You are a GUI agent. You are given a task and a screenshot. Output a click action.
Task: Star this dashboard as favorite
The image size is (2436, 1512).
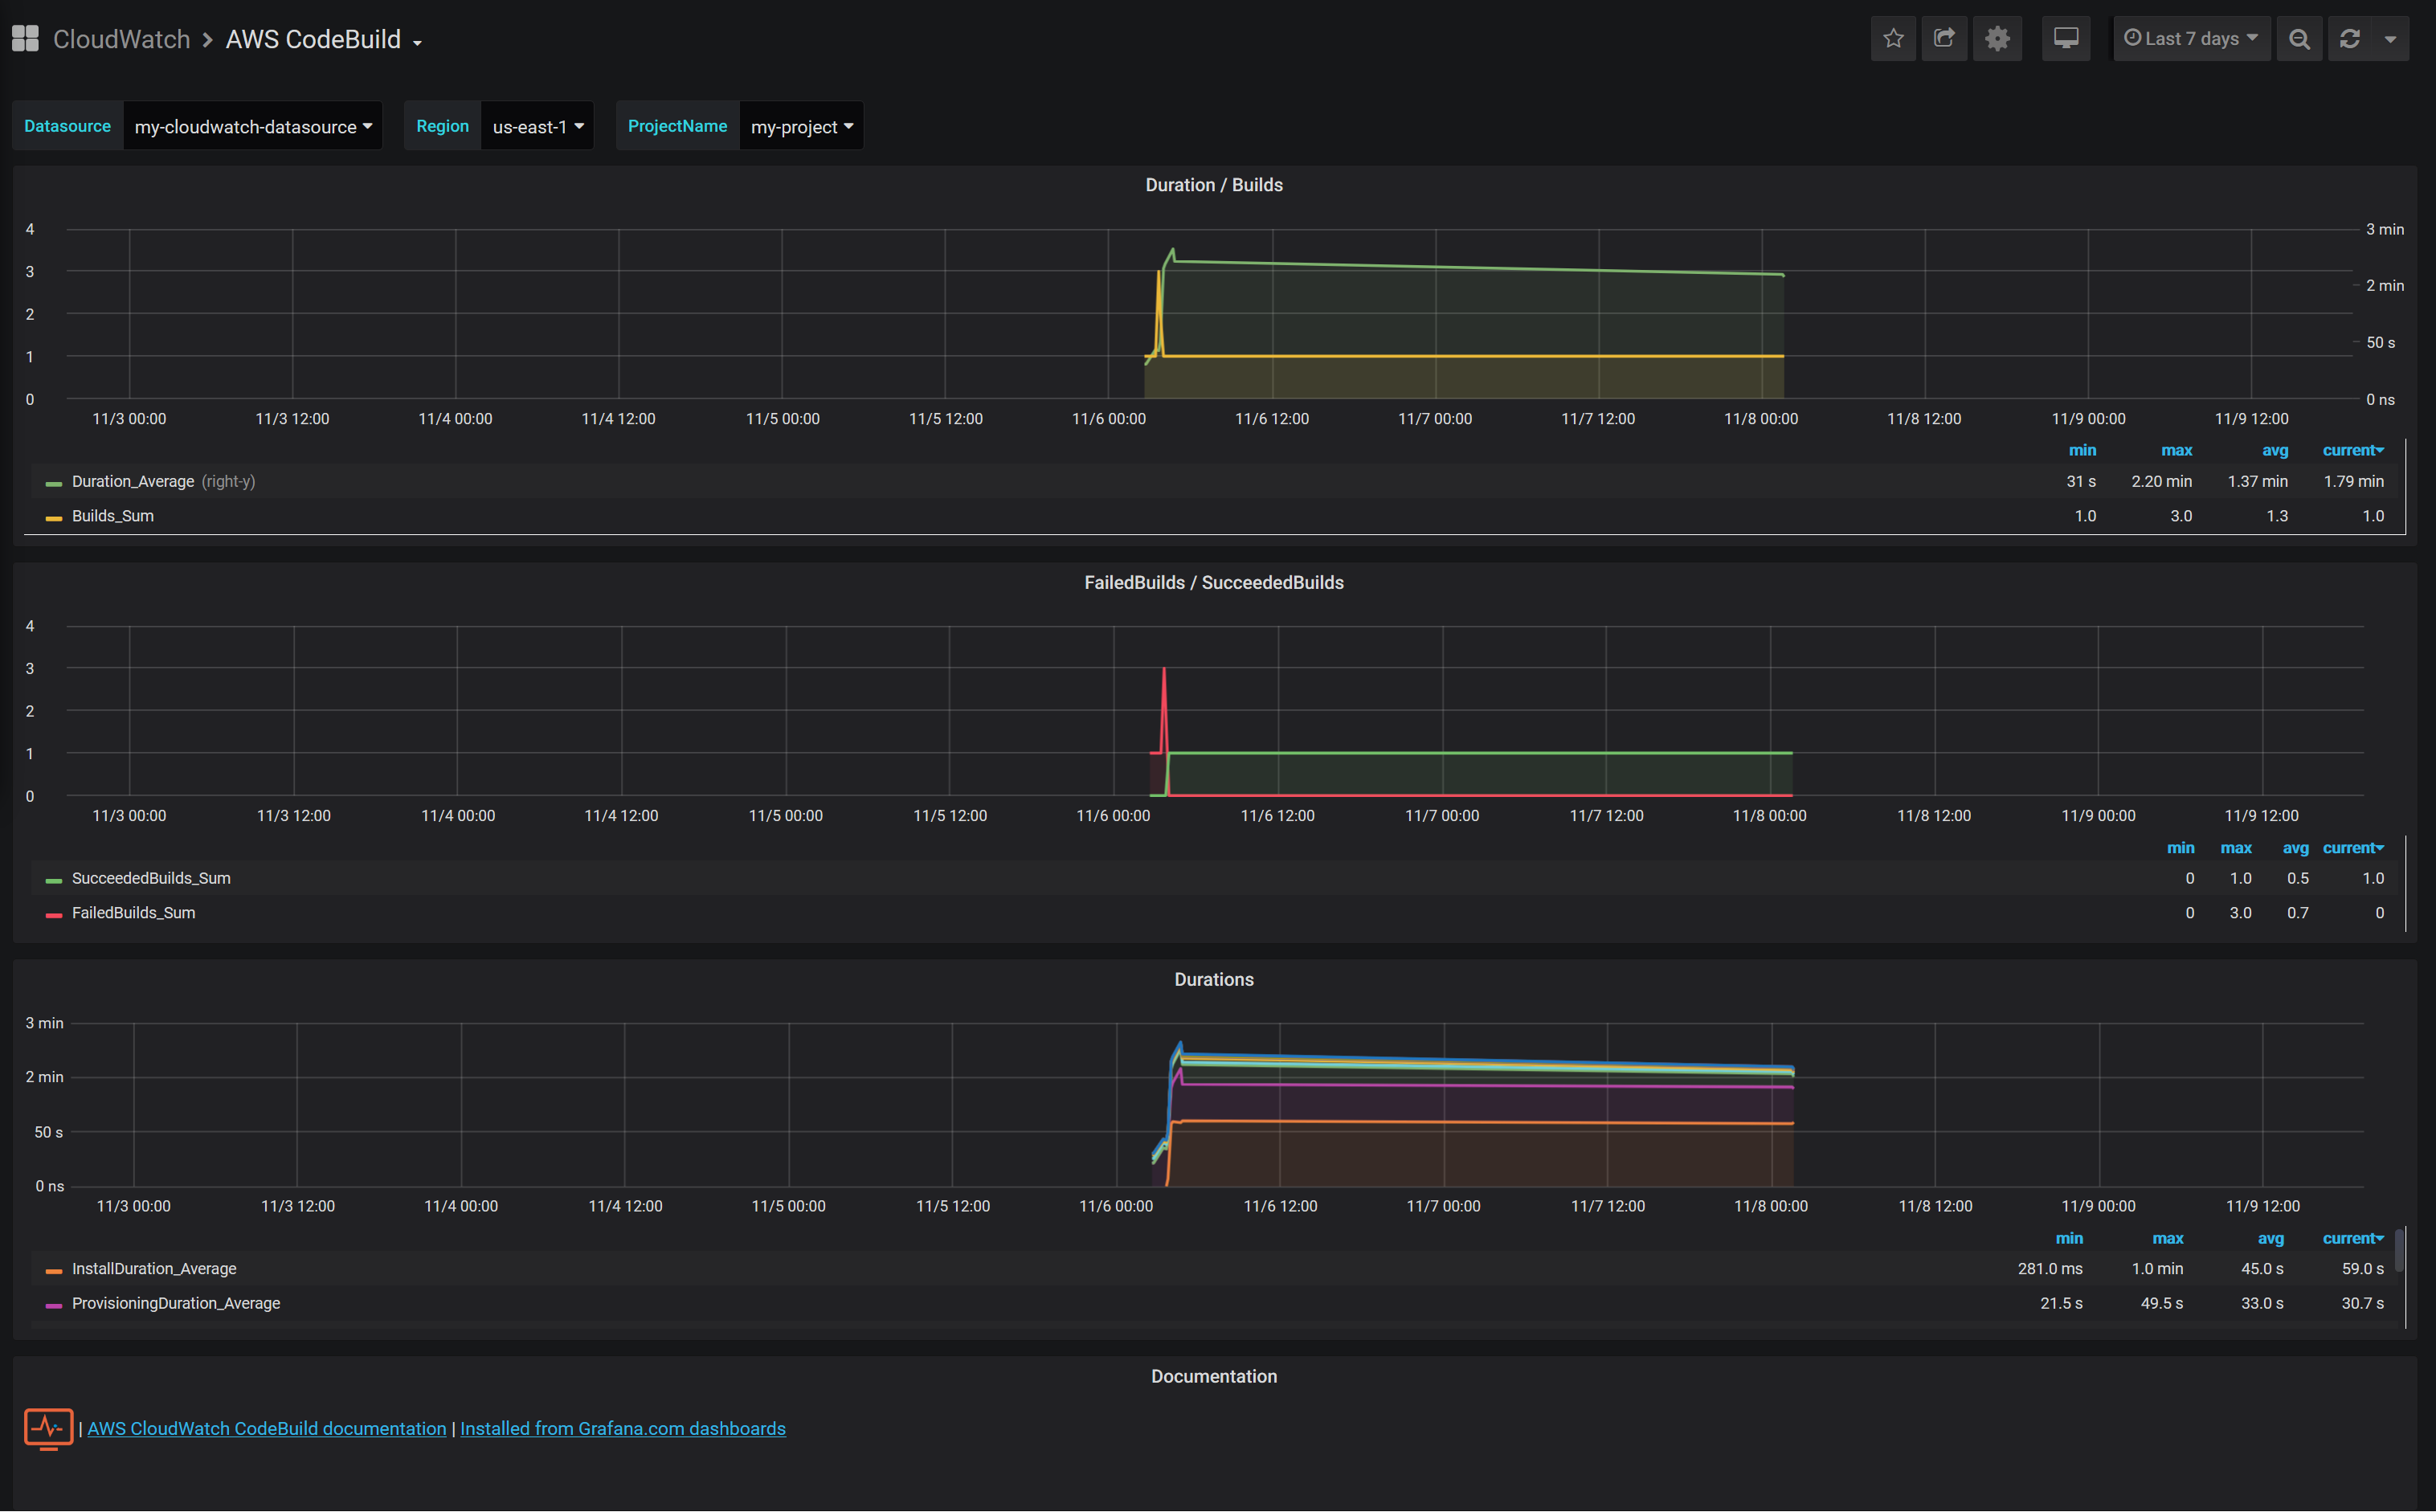coord(1893,39)
